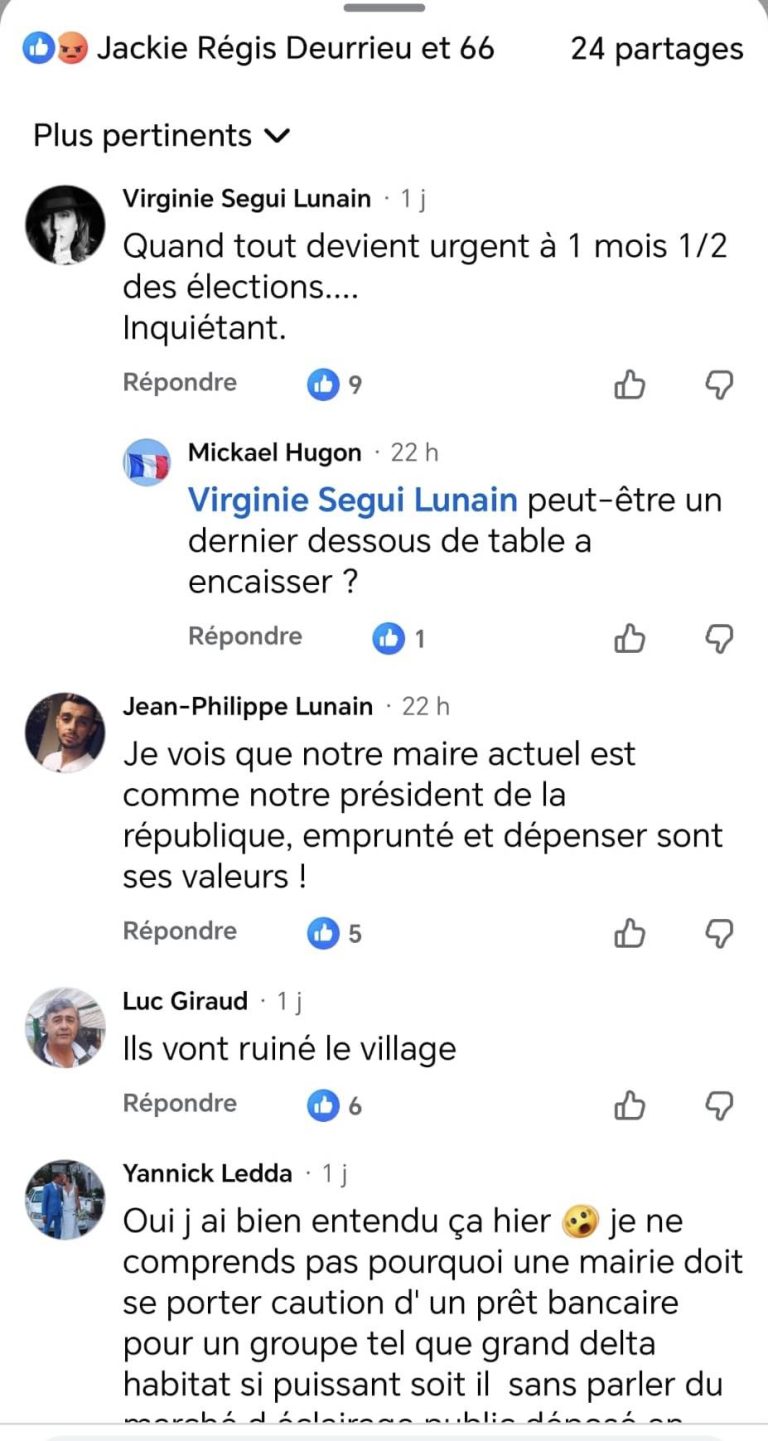Thumbs down Mickael Hugon's reply
The width and height of the screenshot is (768, 1441).
tap(719, 638)
